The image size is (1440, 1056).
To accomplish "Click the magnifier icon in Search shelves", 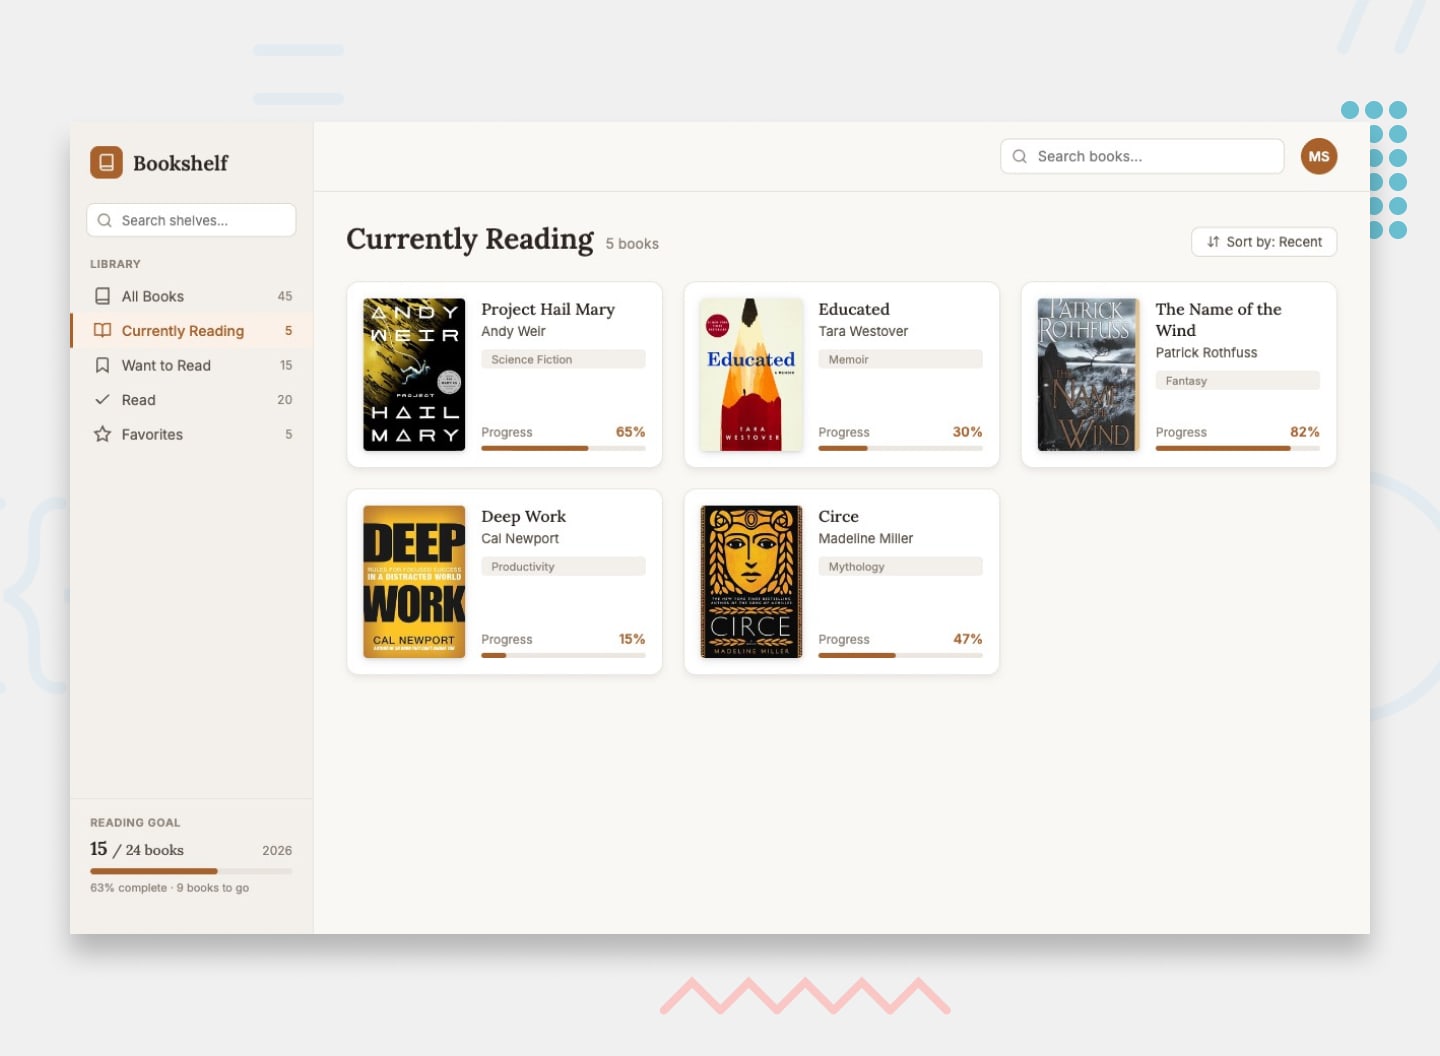I will pyautogui.click(x=104, y=220).
